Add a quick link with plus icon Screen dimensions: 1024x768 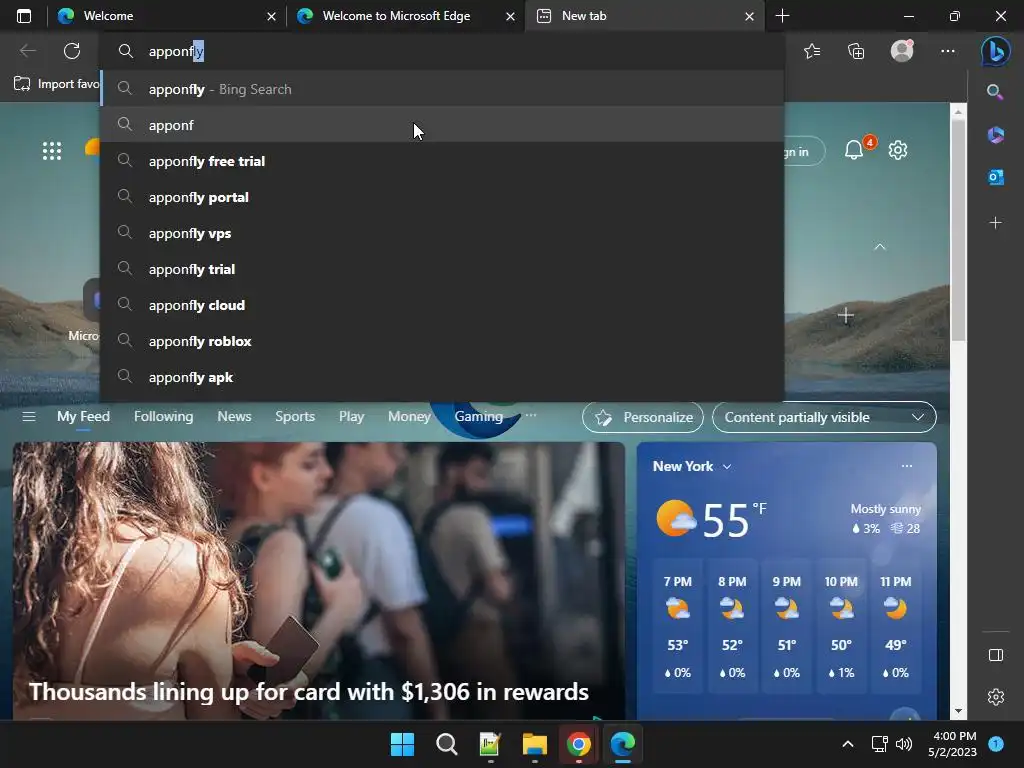pyautogui.click(x=846, y=316)
